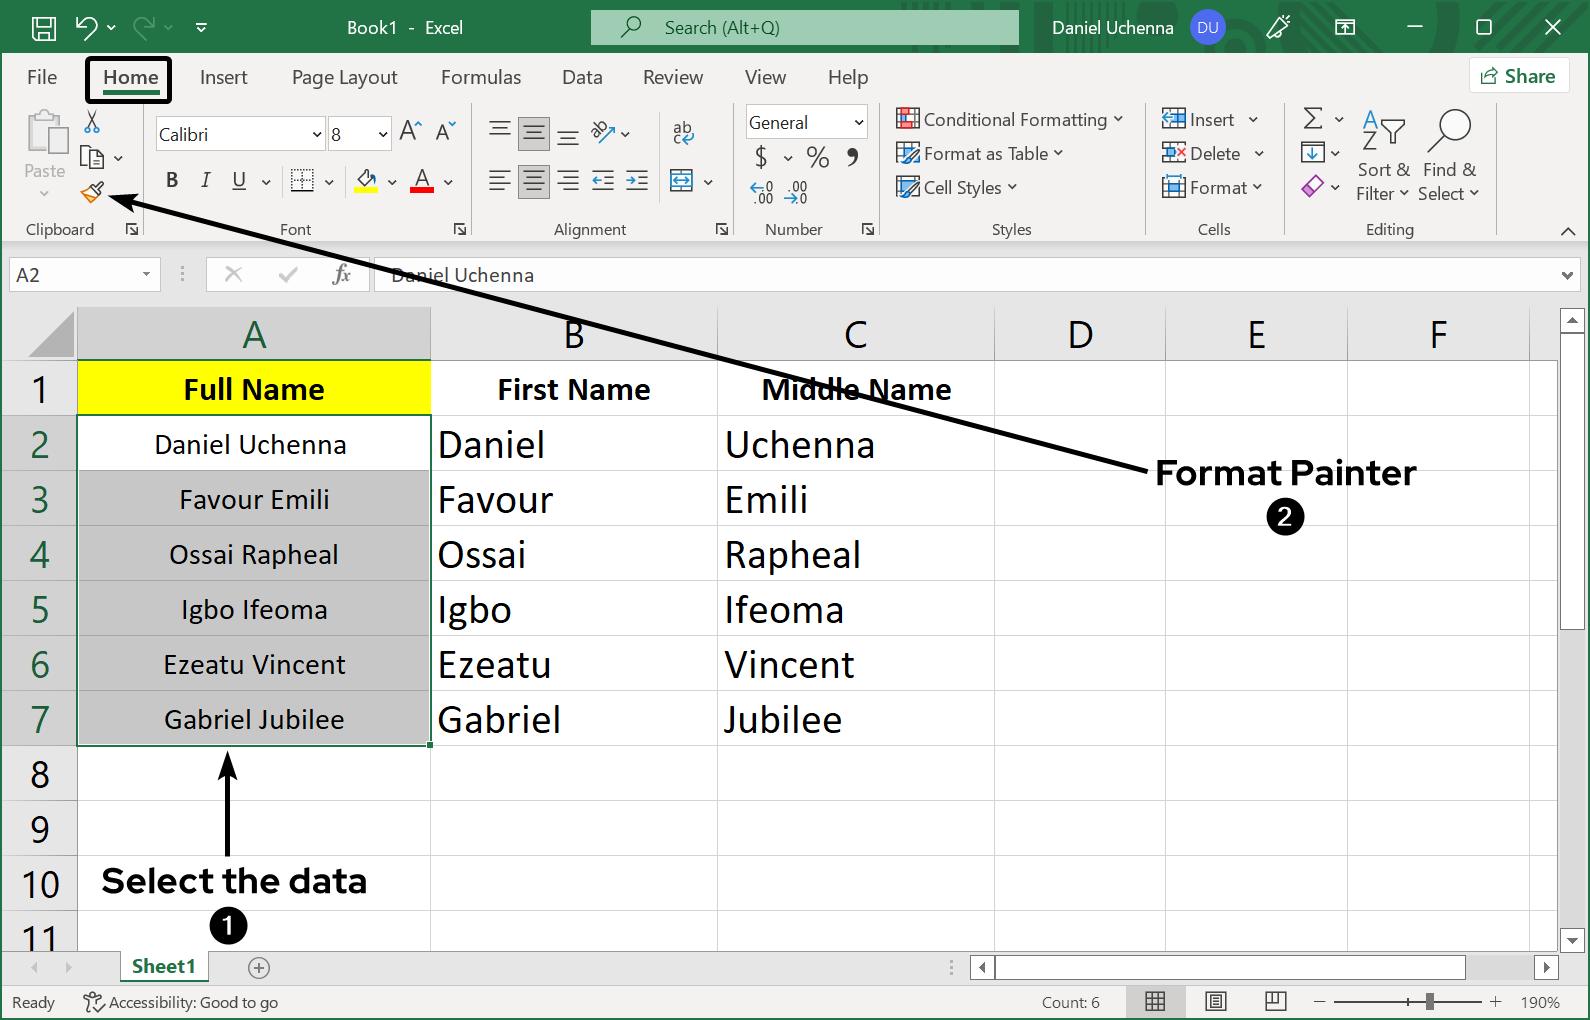Toggle Bold formatting
The height and width of the screenshot is (1020, 1590).
(x=172, y=180)
